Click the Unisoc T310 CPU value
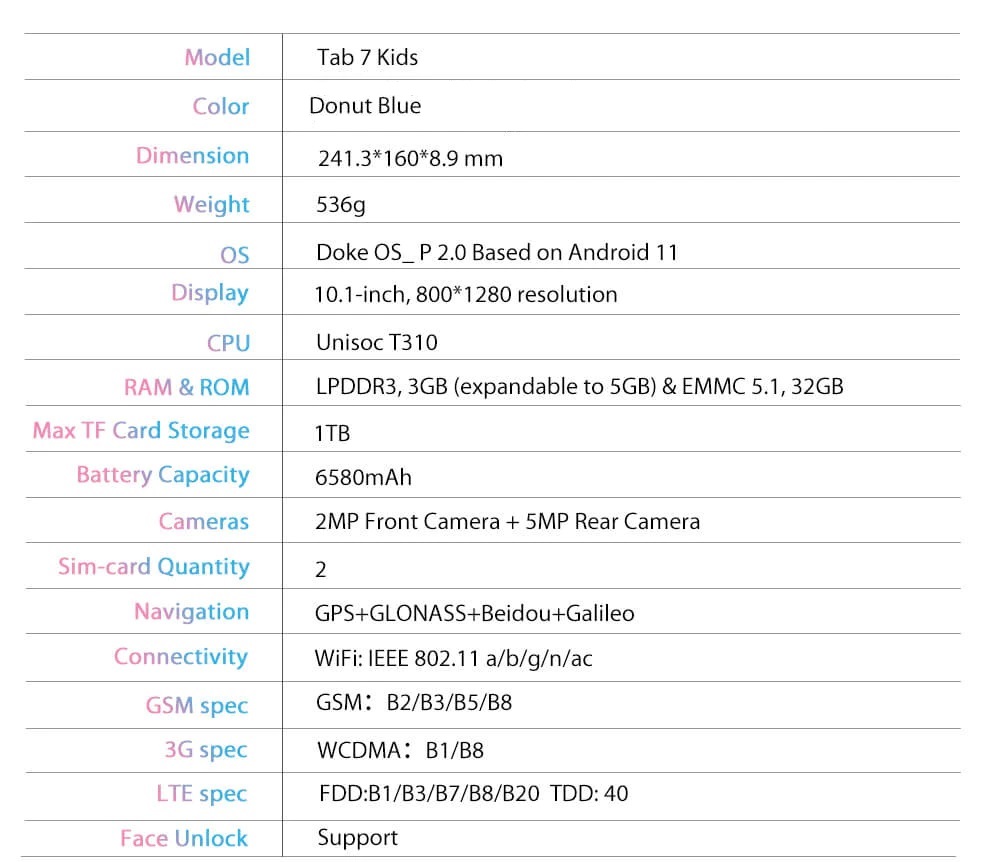The width and height of the screenshot is (1000, 862). click(x=376, y=342)
